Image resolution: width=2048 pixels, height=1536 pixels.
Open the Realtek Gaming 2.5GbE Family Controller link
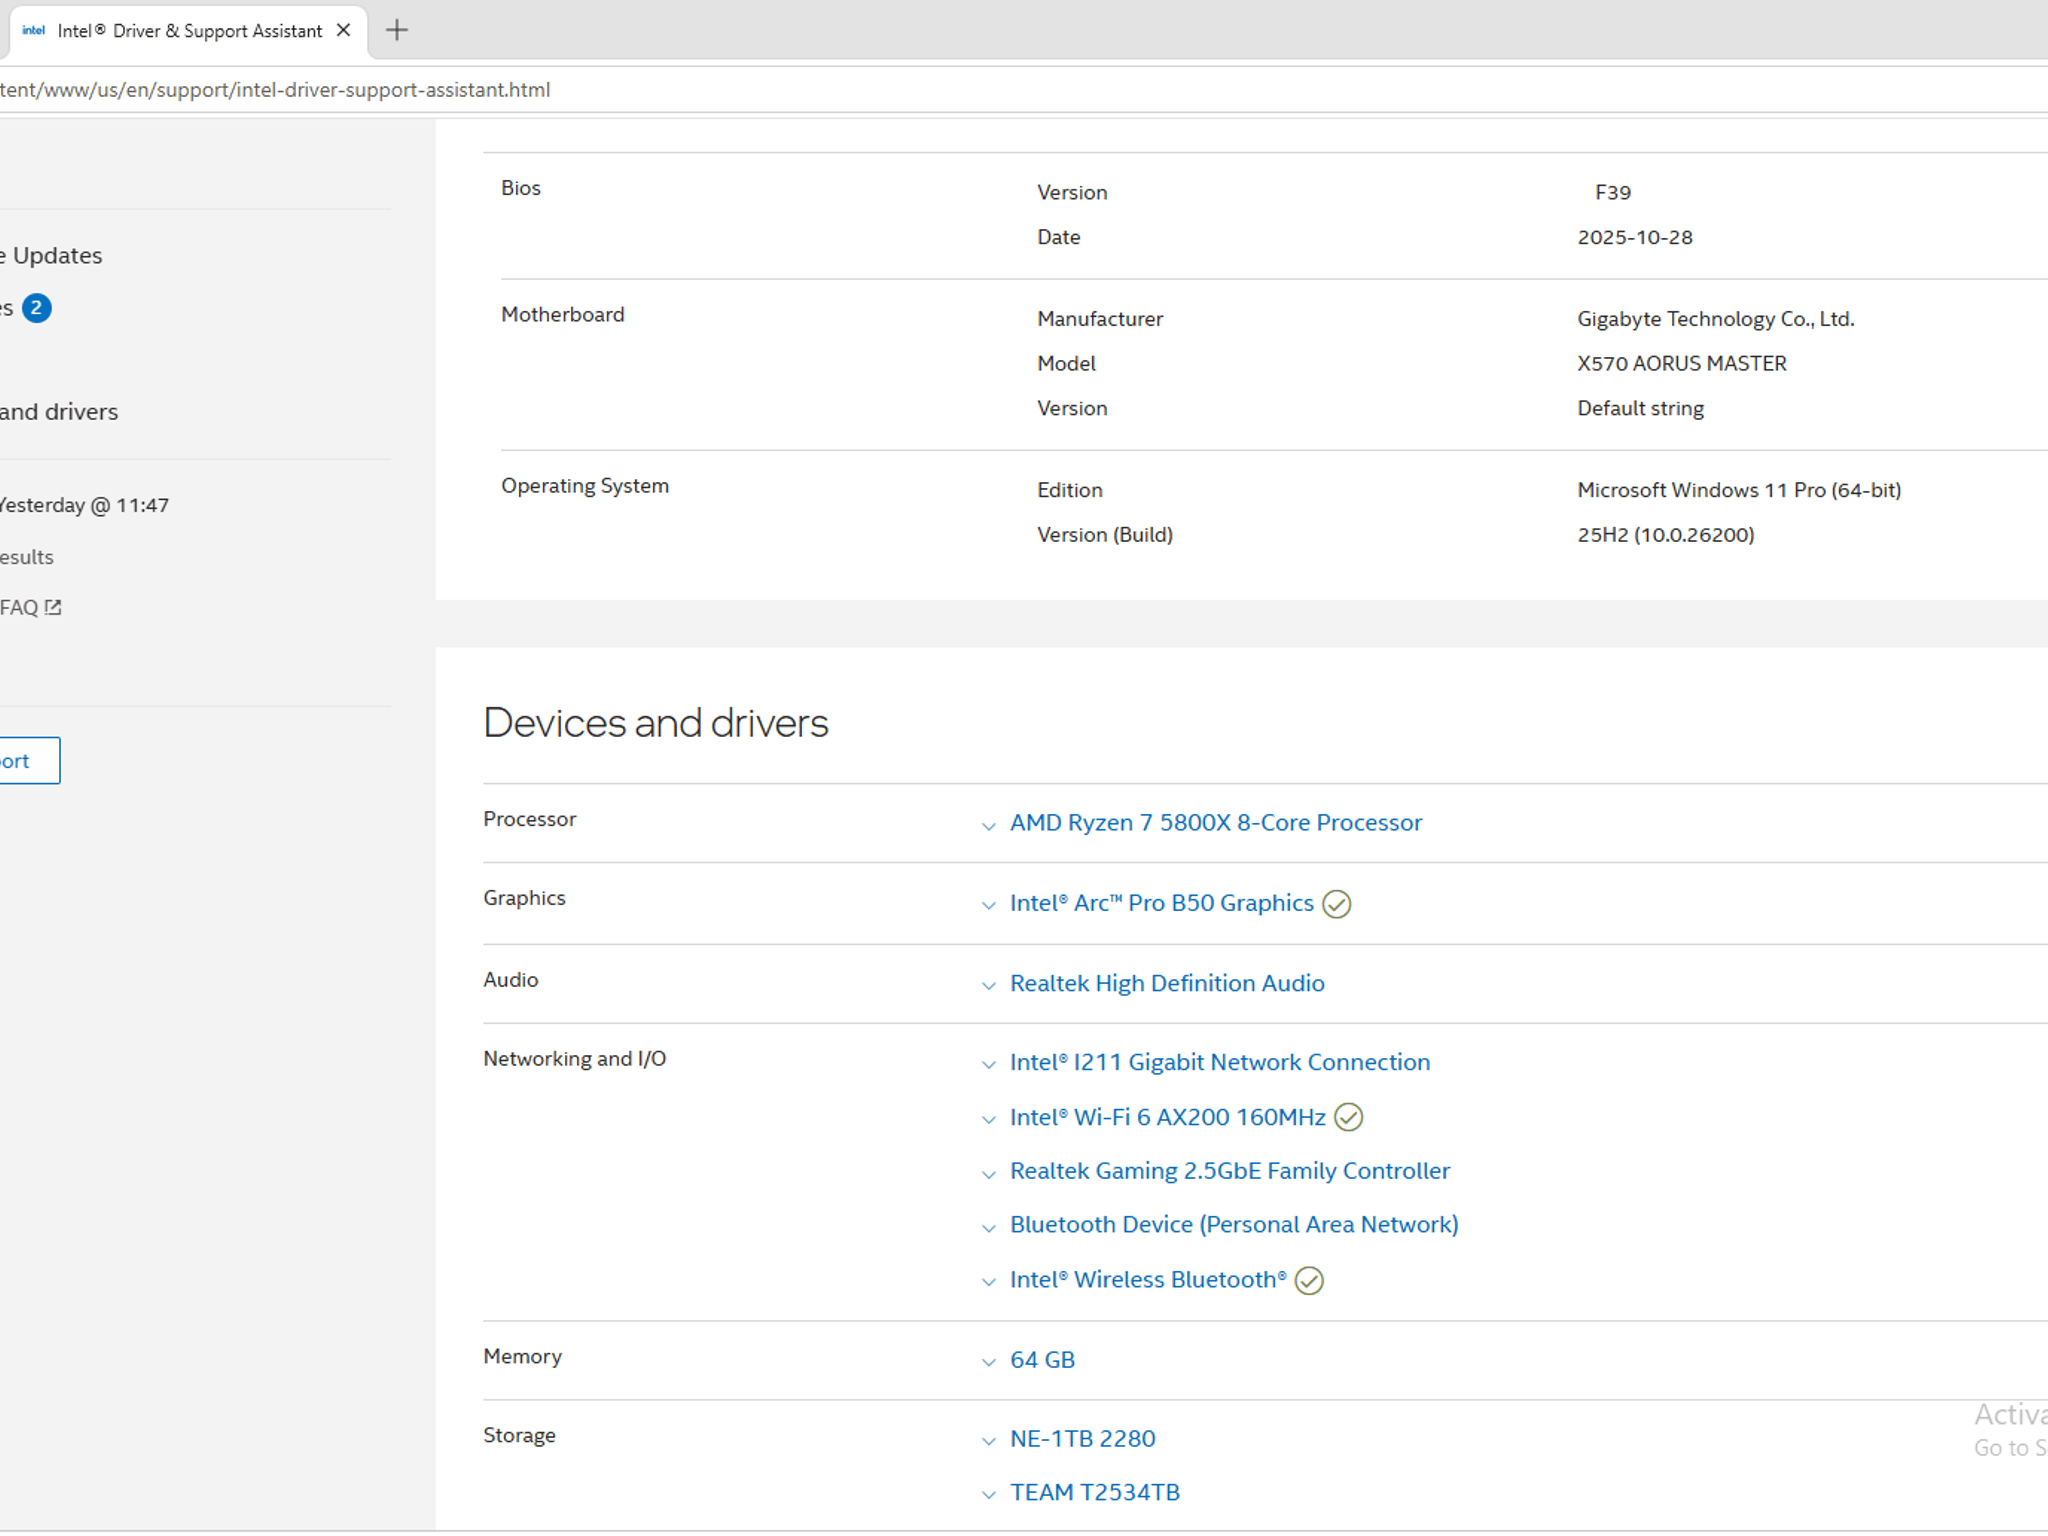point(1230,1171)
